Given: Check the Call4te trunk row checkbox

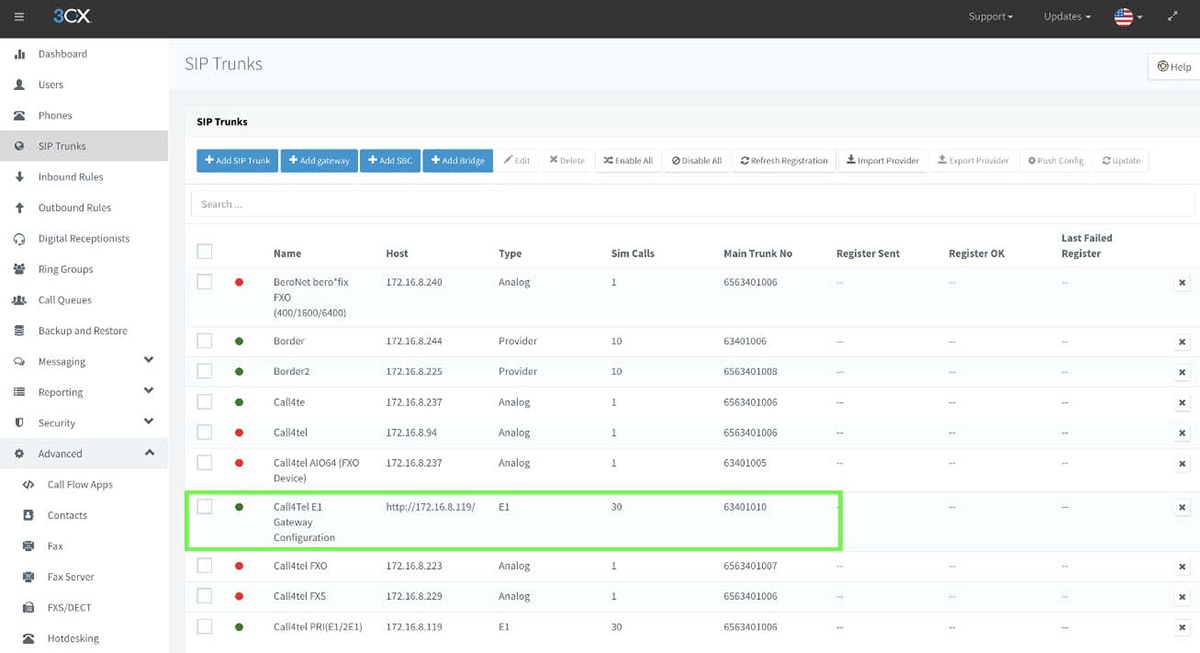Looking at the screenshot, I should click(205, 402).
